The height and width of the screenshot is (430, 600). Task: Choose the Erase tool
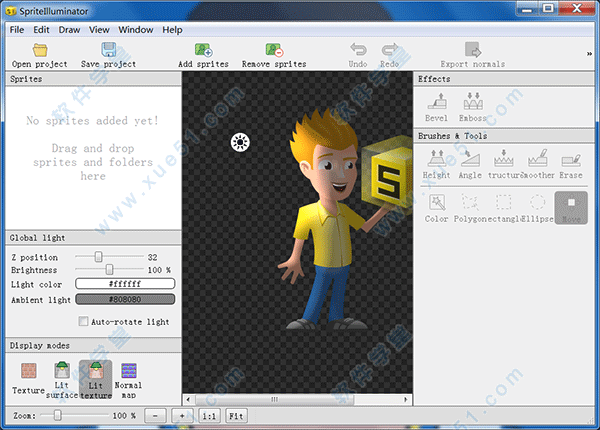click(571, 162)
